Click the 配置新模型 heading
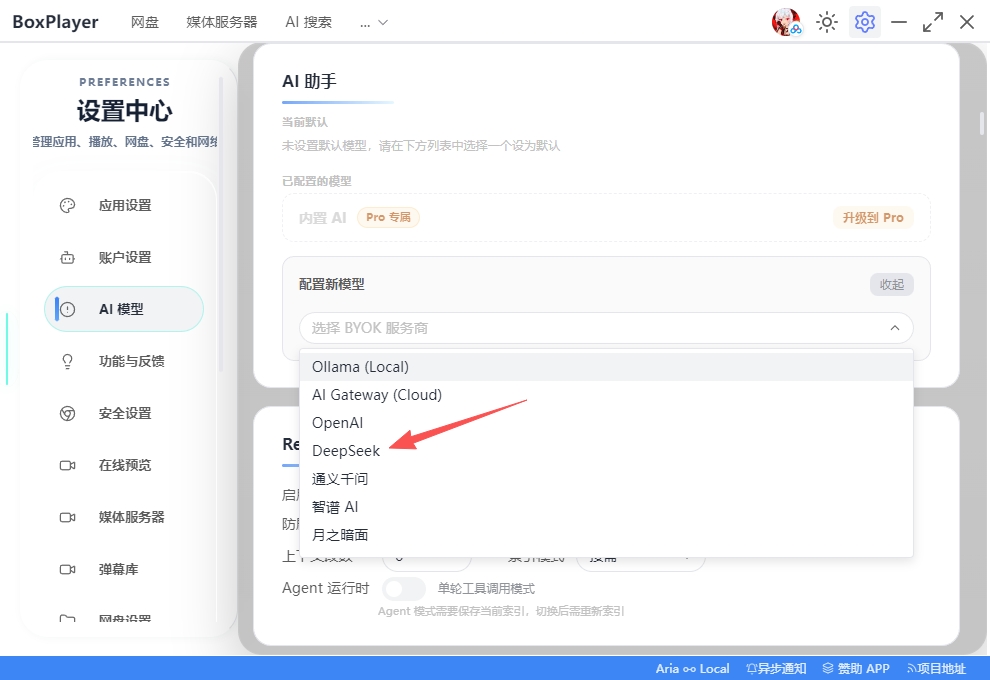The image size is (990, 680). [x=331, y=285]
